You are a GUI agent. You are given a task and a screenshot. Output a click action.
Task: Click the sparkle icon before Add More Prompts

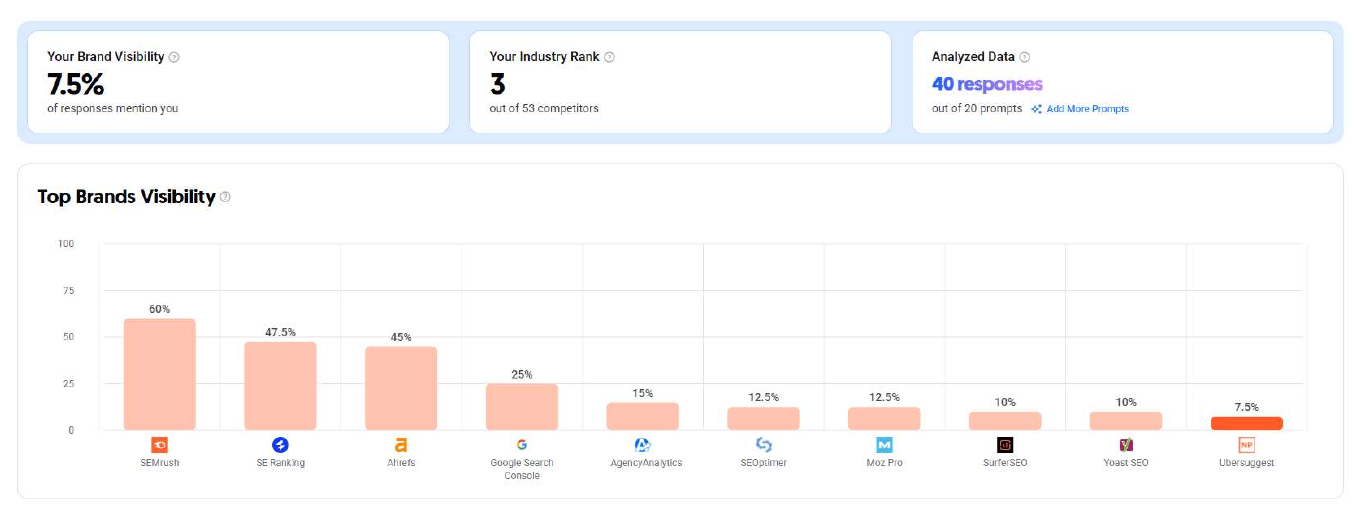[x=1037, y=109]
